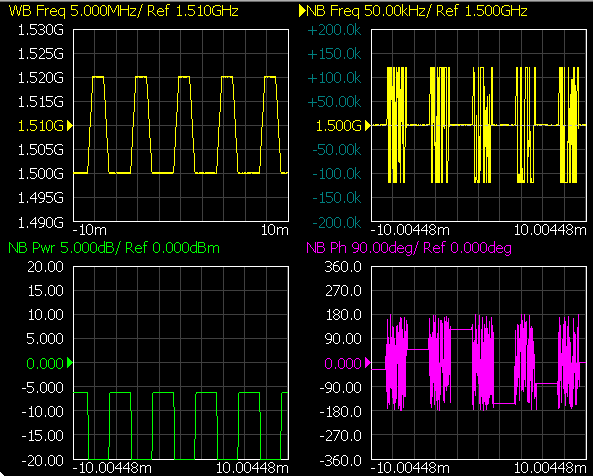Select the NB Freq trace title
The width and height of the screenshot is (593, 476).
point(417,11)
